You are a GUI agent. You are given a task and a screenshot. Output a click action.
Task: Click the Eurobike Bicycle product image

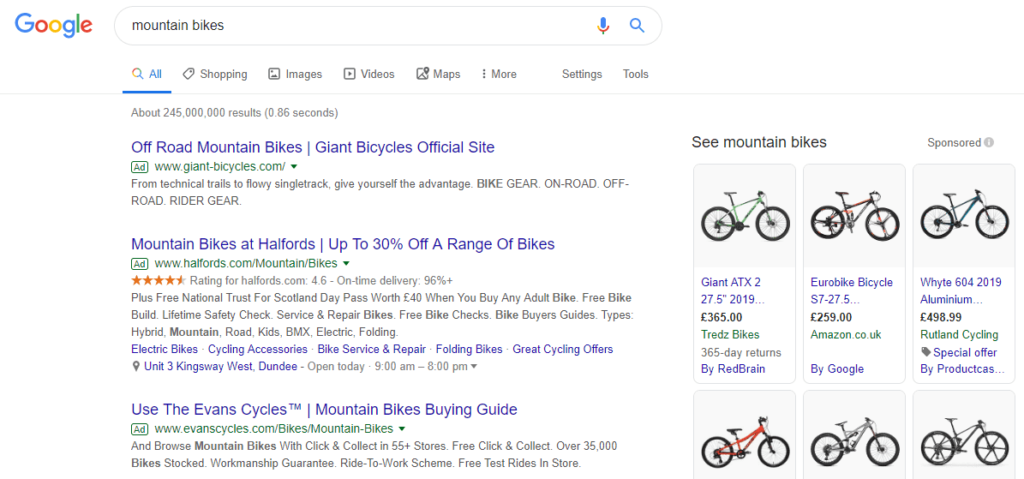(x=854, y=216)
